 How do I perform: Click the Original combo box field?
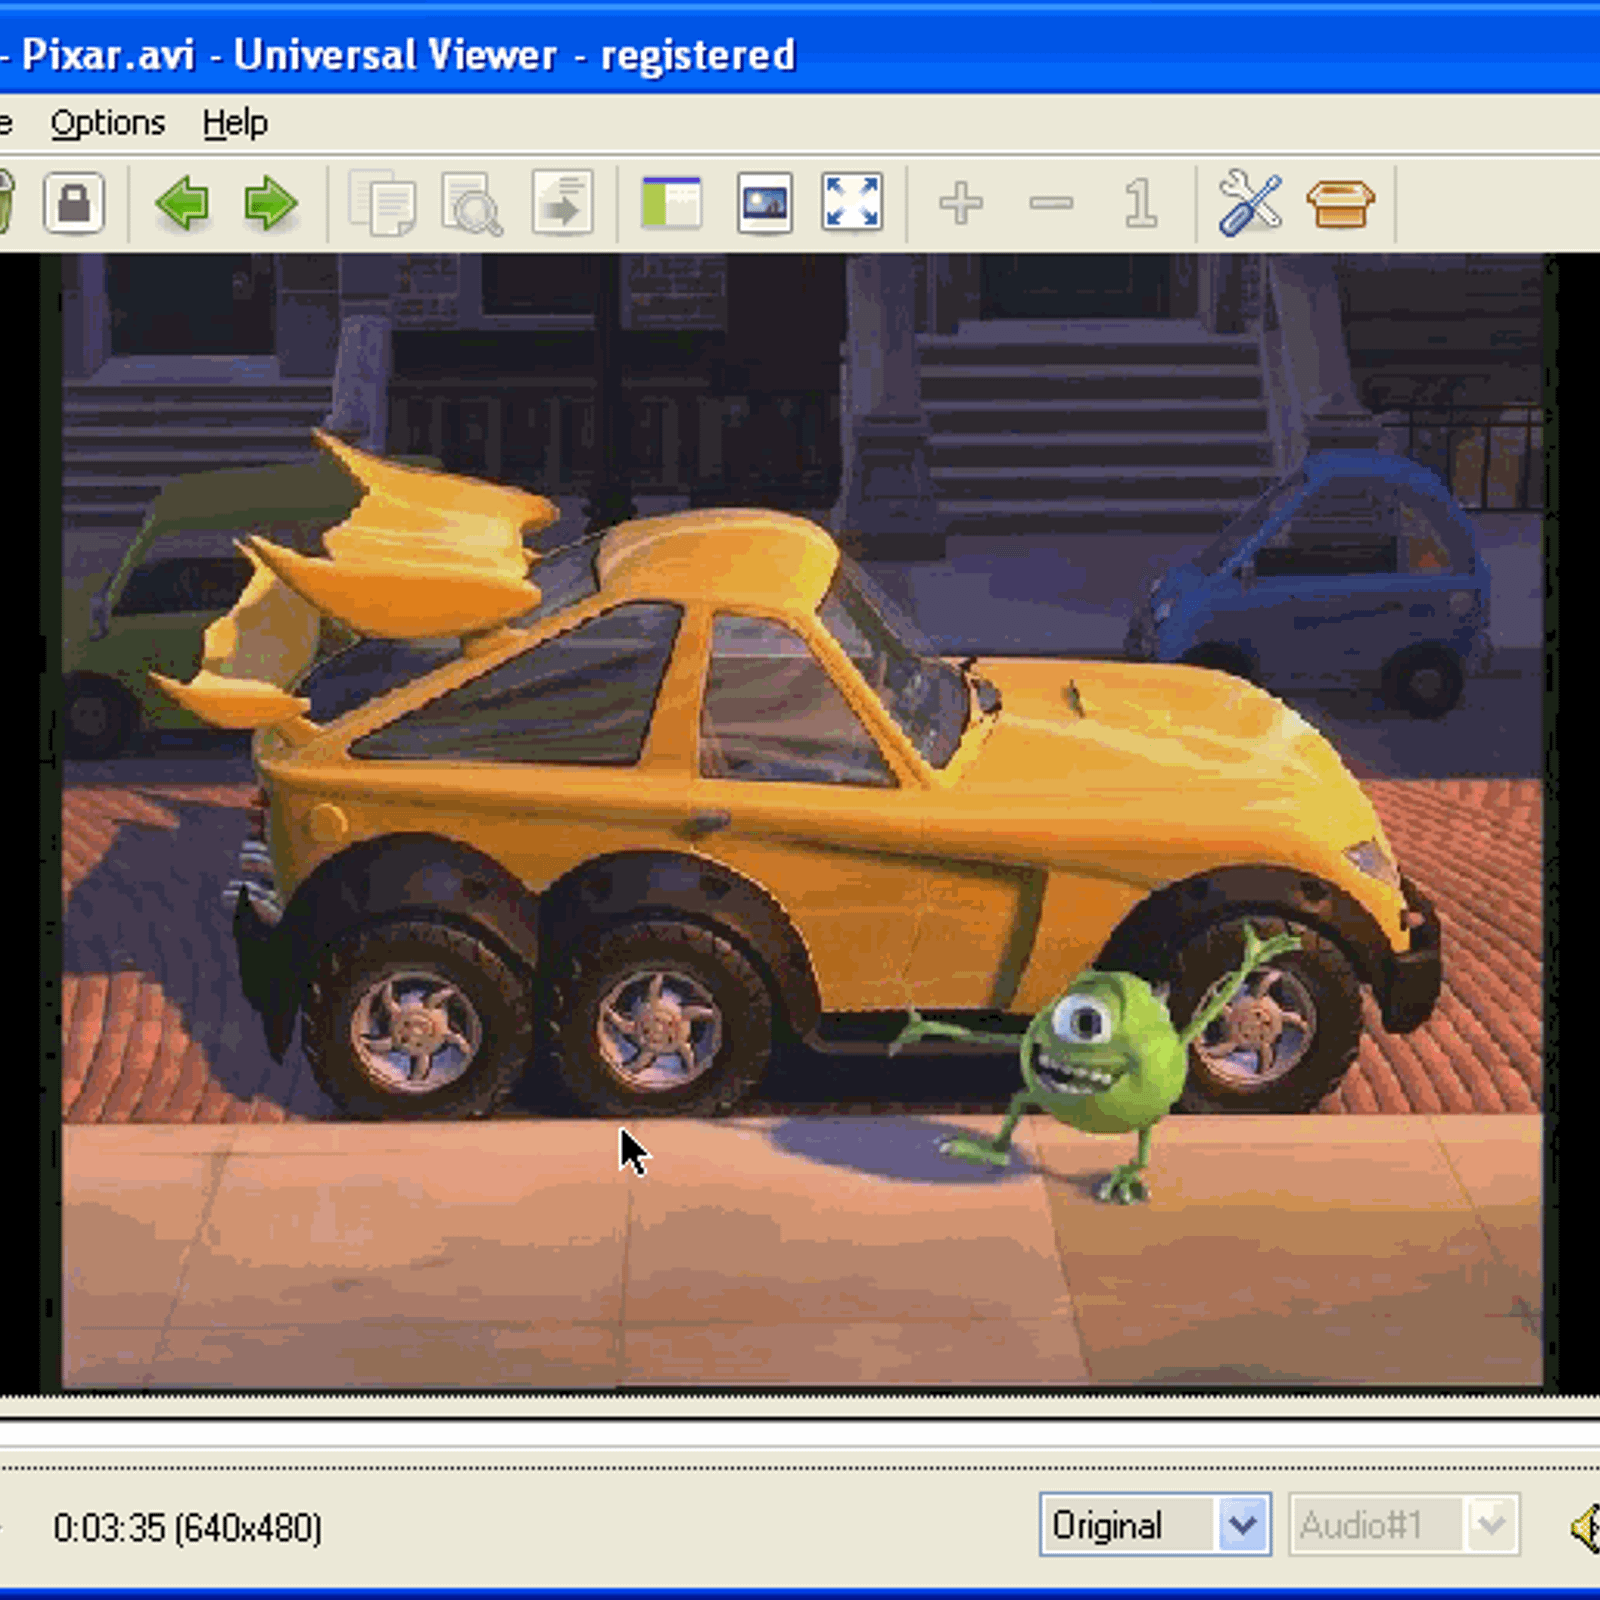click(x=1155, y=1525)
